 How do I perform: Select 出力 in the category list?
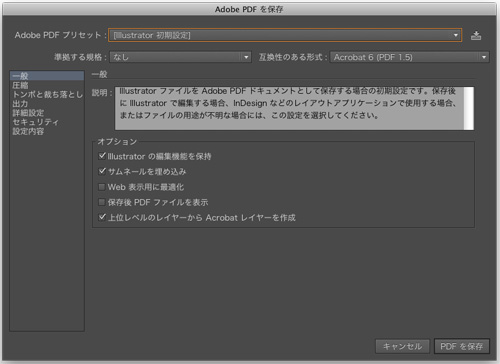[47, 104]
